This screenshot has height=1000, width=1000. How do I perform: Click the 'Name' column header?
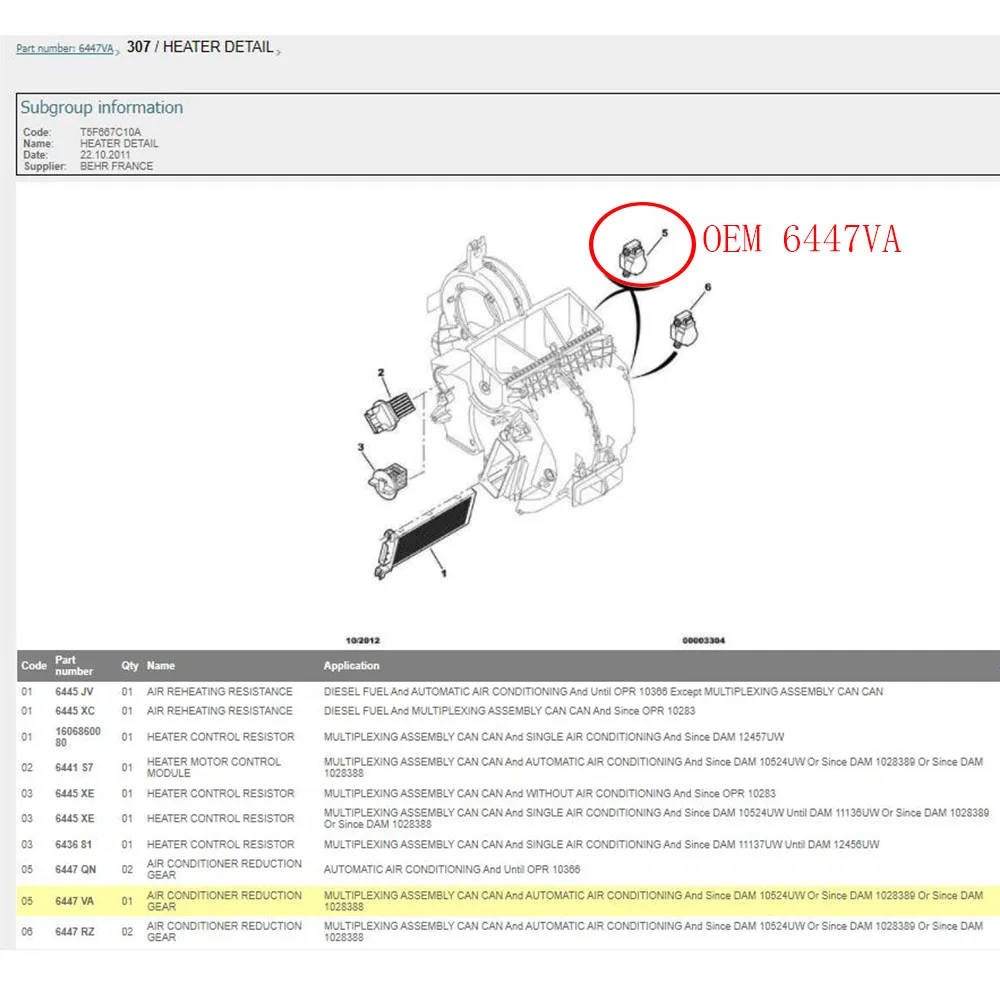coord(161,665)
